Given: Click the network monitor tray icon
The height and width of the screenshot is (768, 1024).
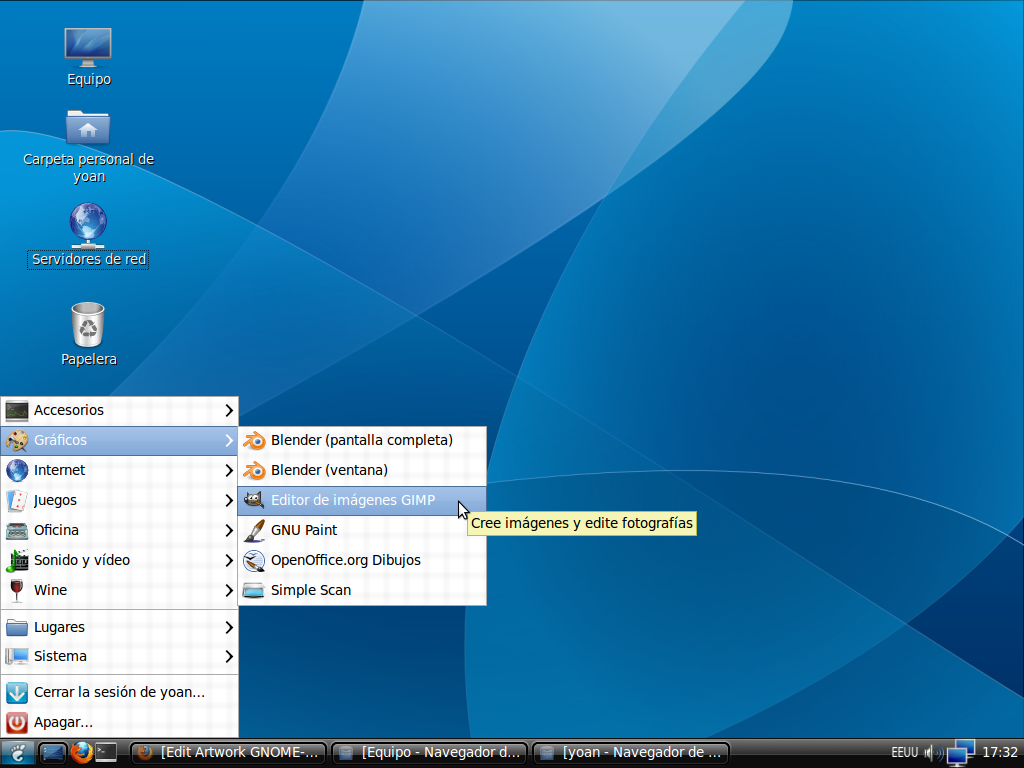Looking at the screenshot, I should 961,753.
